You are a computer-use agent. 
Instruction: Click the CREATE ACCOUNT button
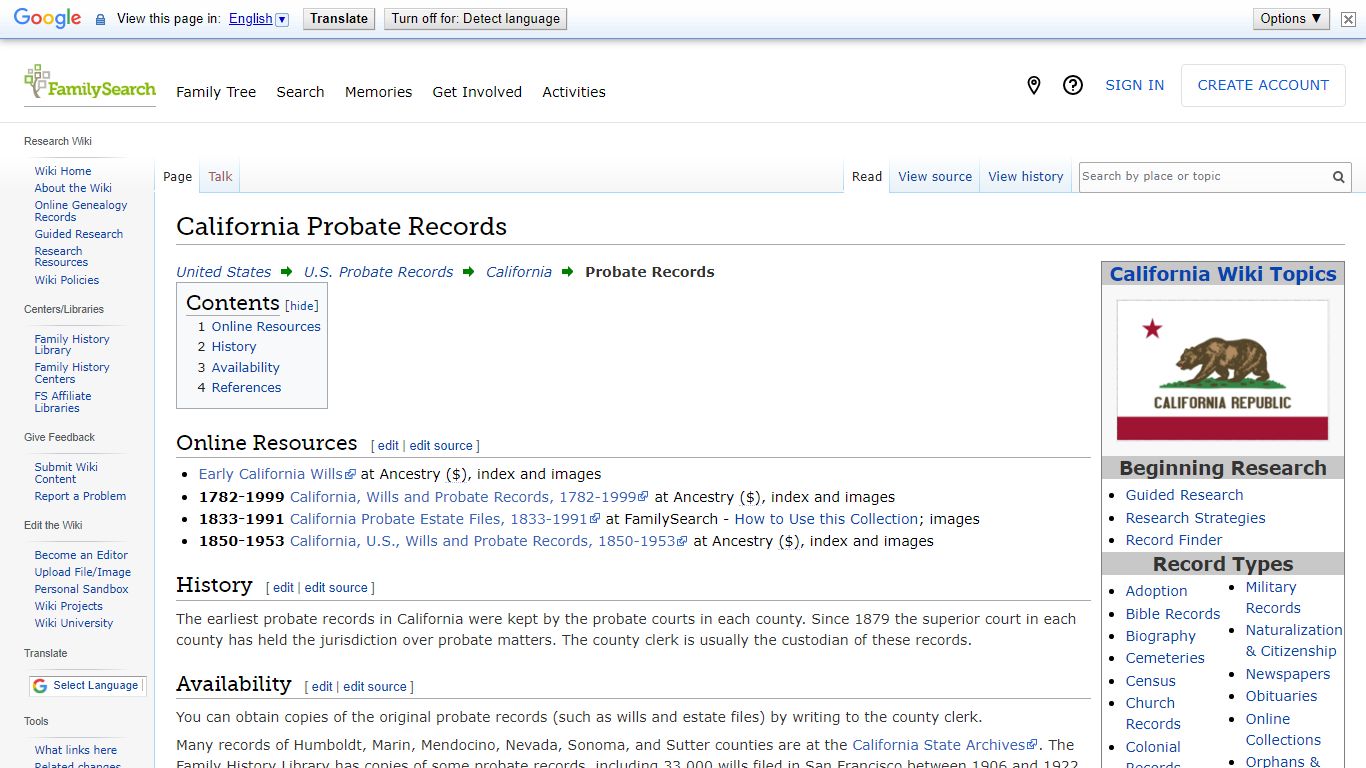click(1263, 86)
